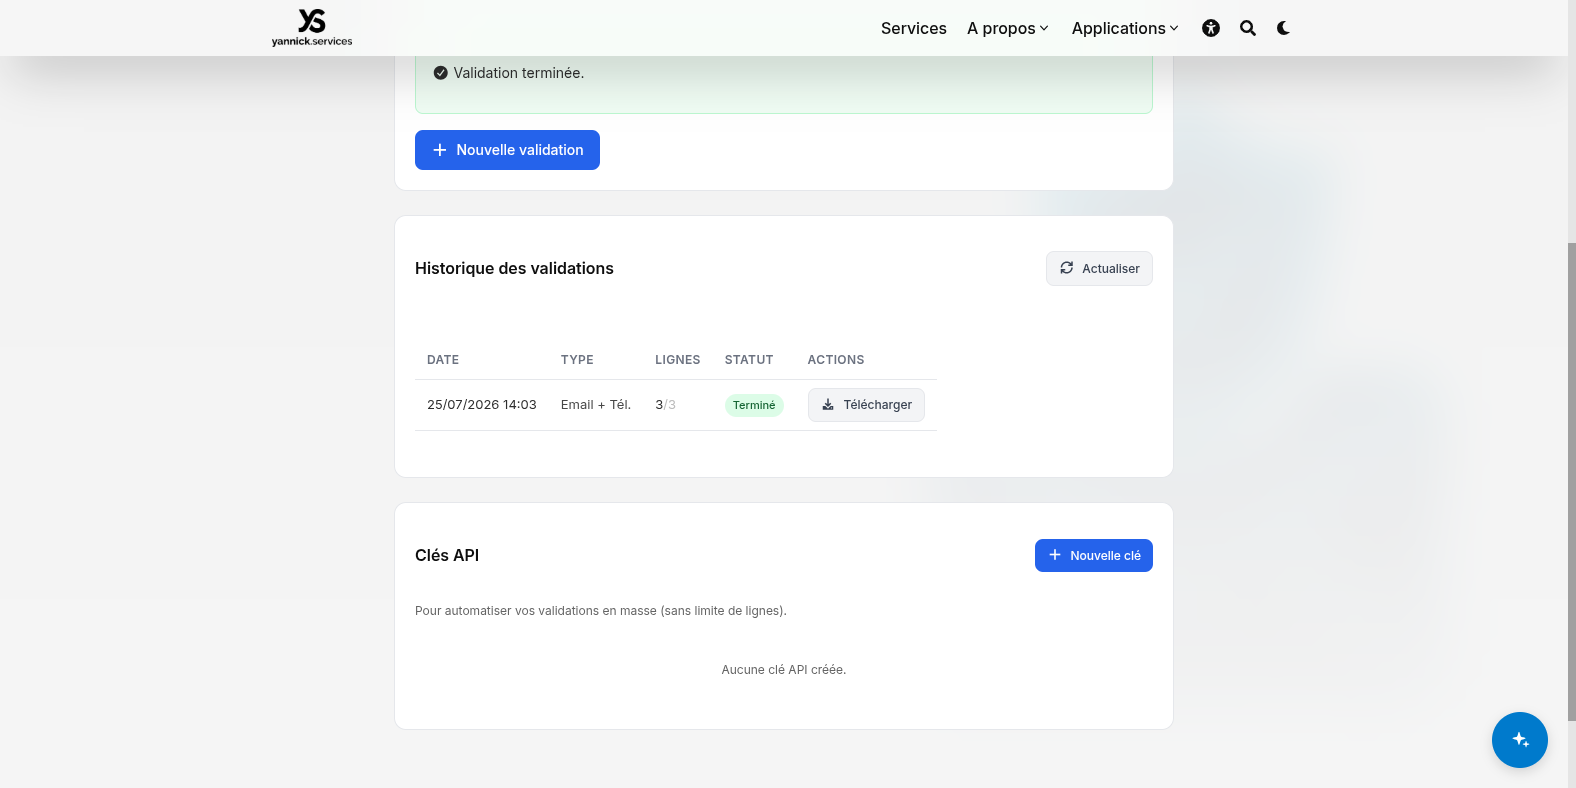Refresh history with Actualiser button
The height and width of the screenshot is (788, 1576).
pyautogui.click(x=1099, y=268)
